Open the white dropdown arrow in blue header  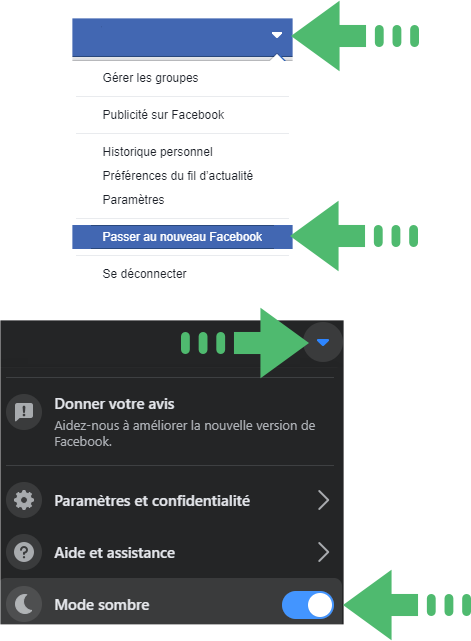tap(277, 35)
